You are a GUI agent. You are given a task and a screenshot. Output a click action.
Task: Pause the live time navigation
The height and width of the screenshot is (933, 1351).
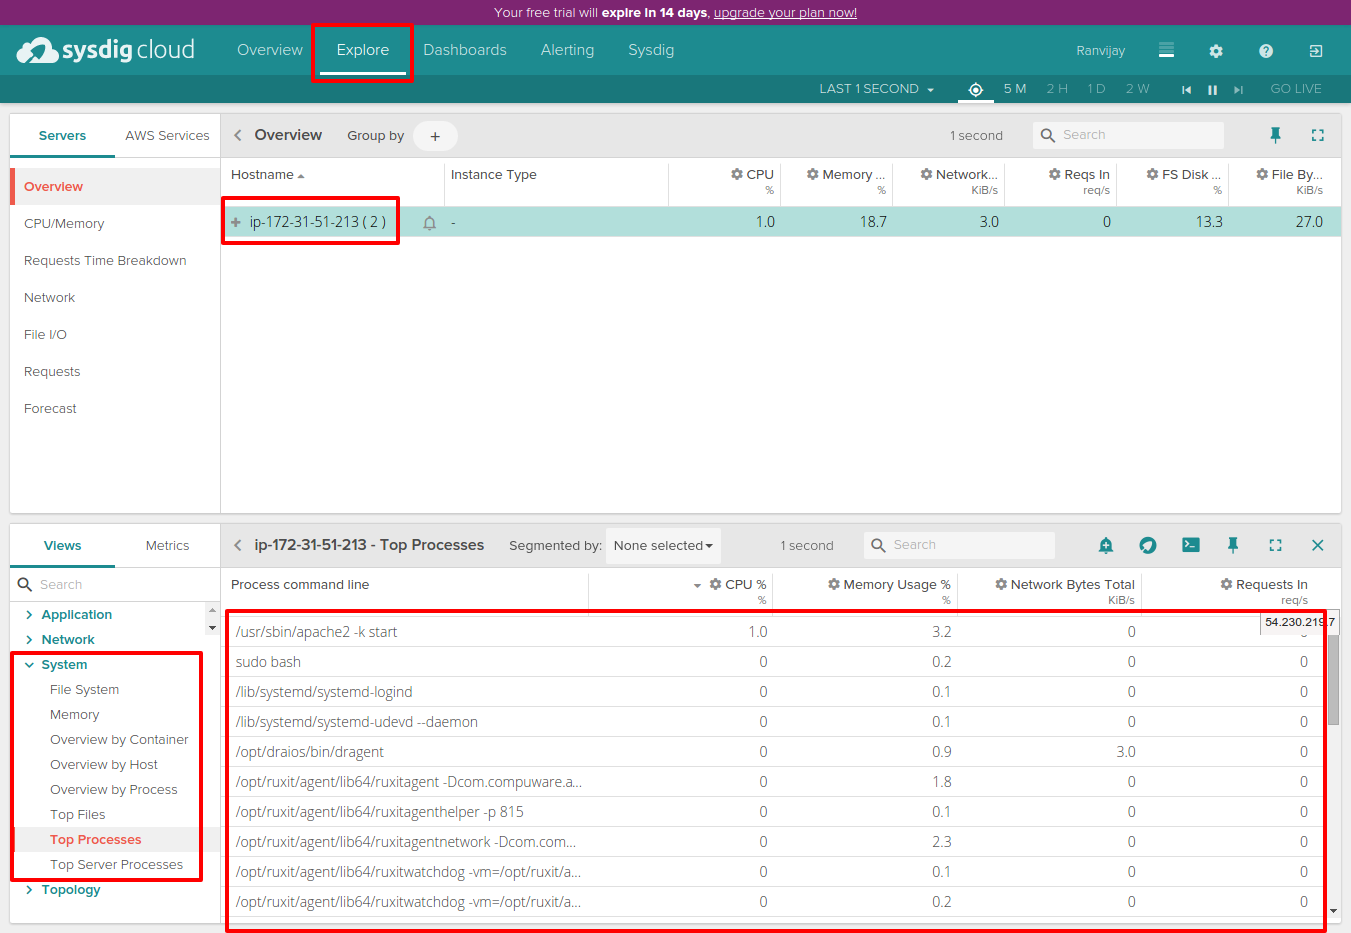coord(1212,90)
